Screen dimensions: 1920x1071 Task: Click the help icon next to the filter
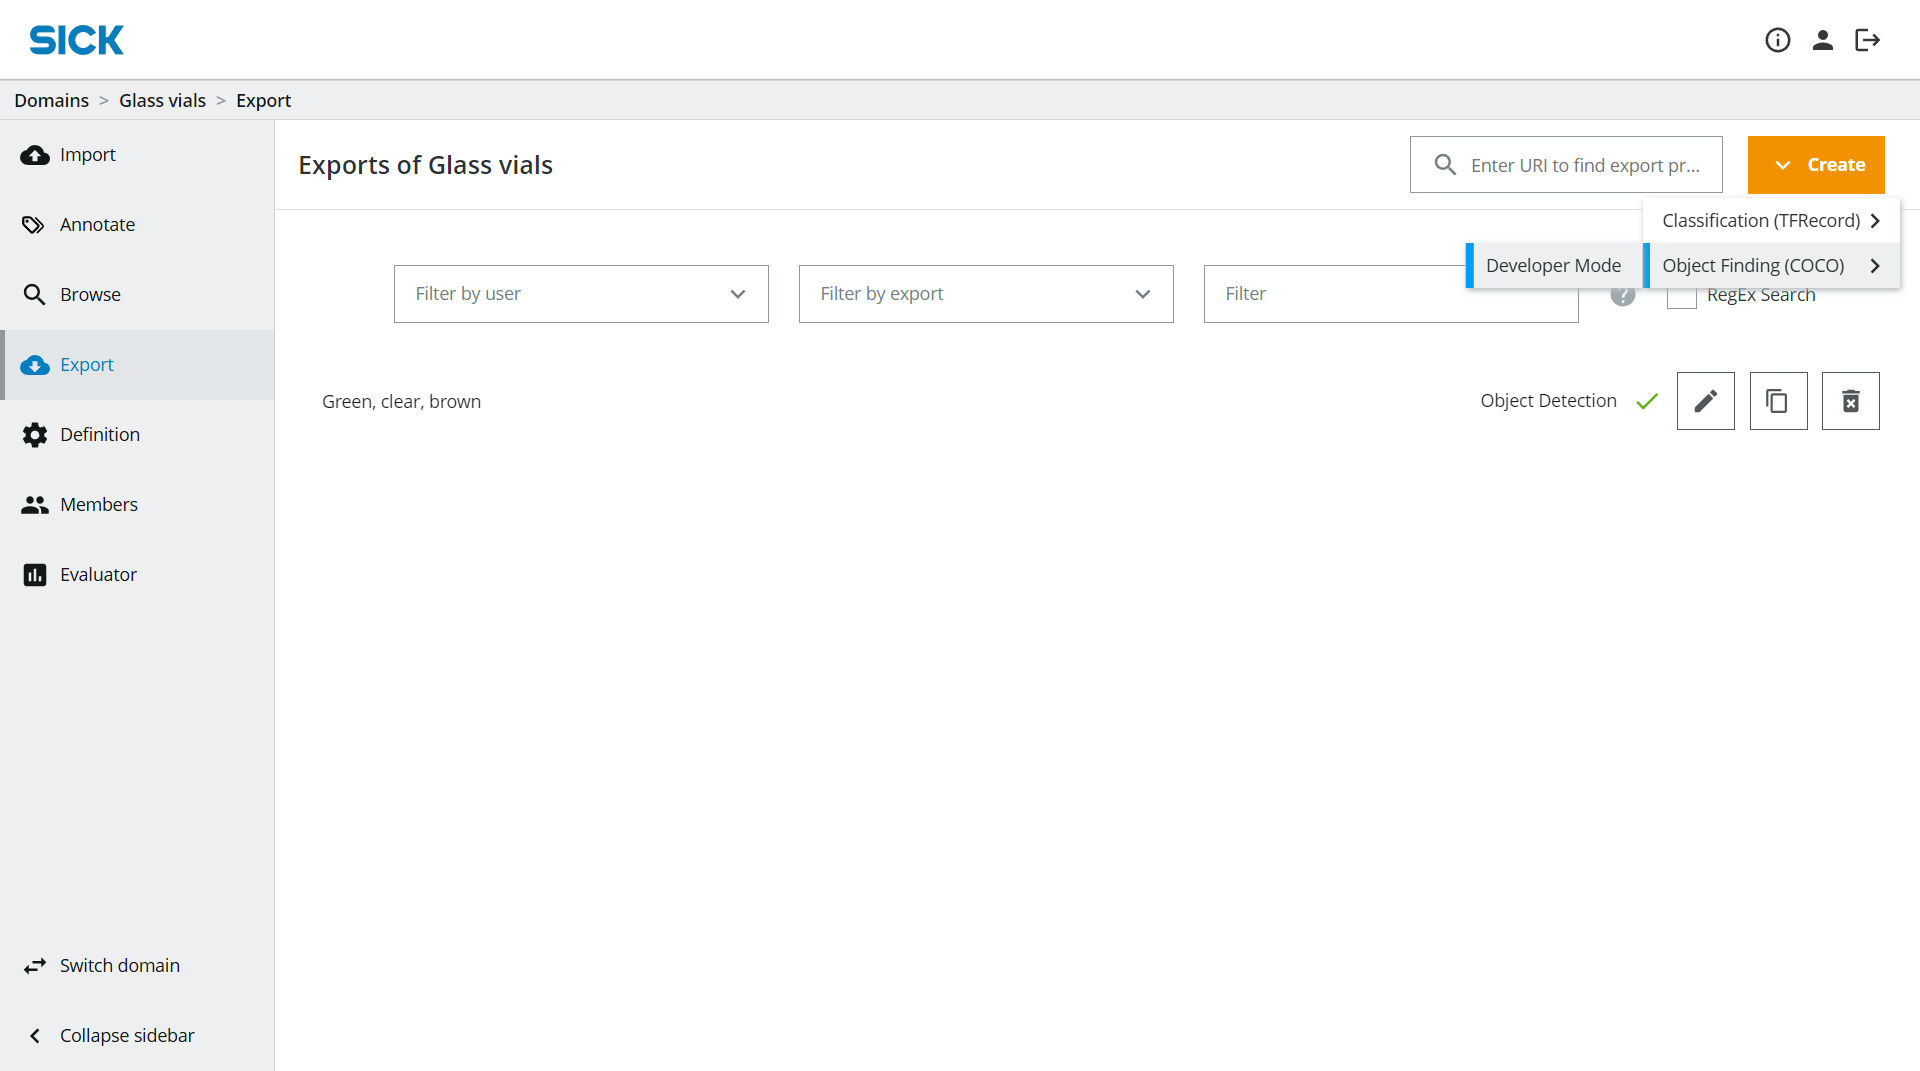pos(1622,295)
